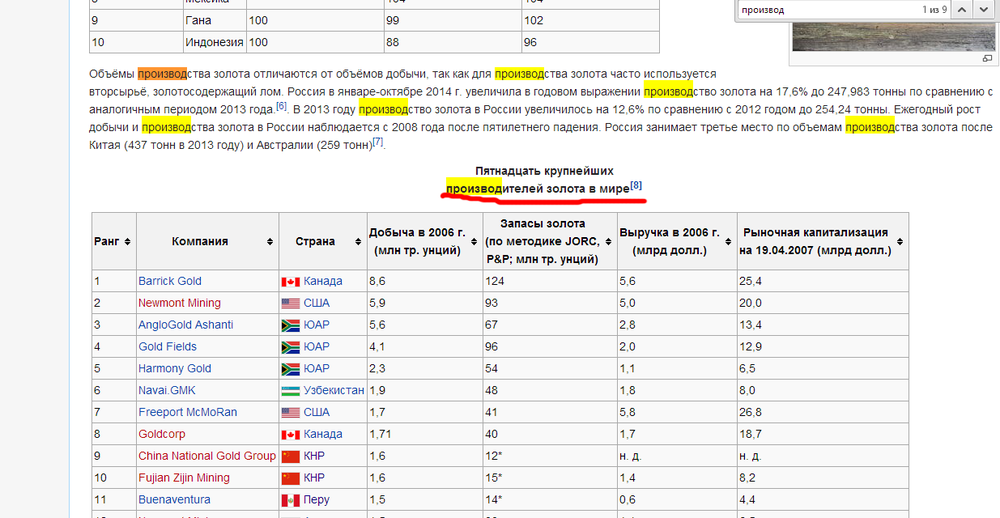1000x518 pixels.
Task: Click value «1,71» in Goldcorp row
Action: [x=380, y=434]
